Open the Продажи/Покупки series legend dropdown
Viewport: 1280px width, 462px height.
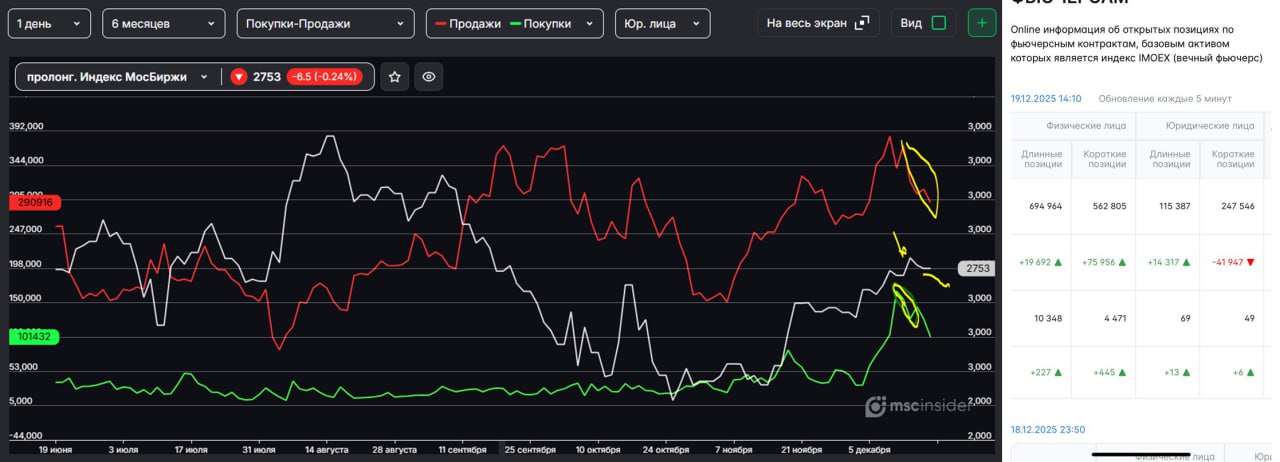(514, 23)
